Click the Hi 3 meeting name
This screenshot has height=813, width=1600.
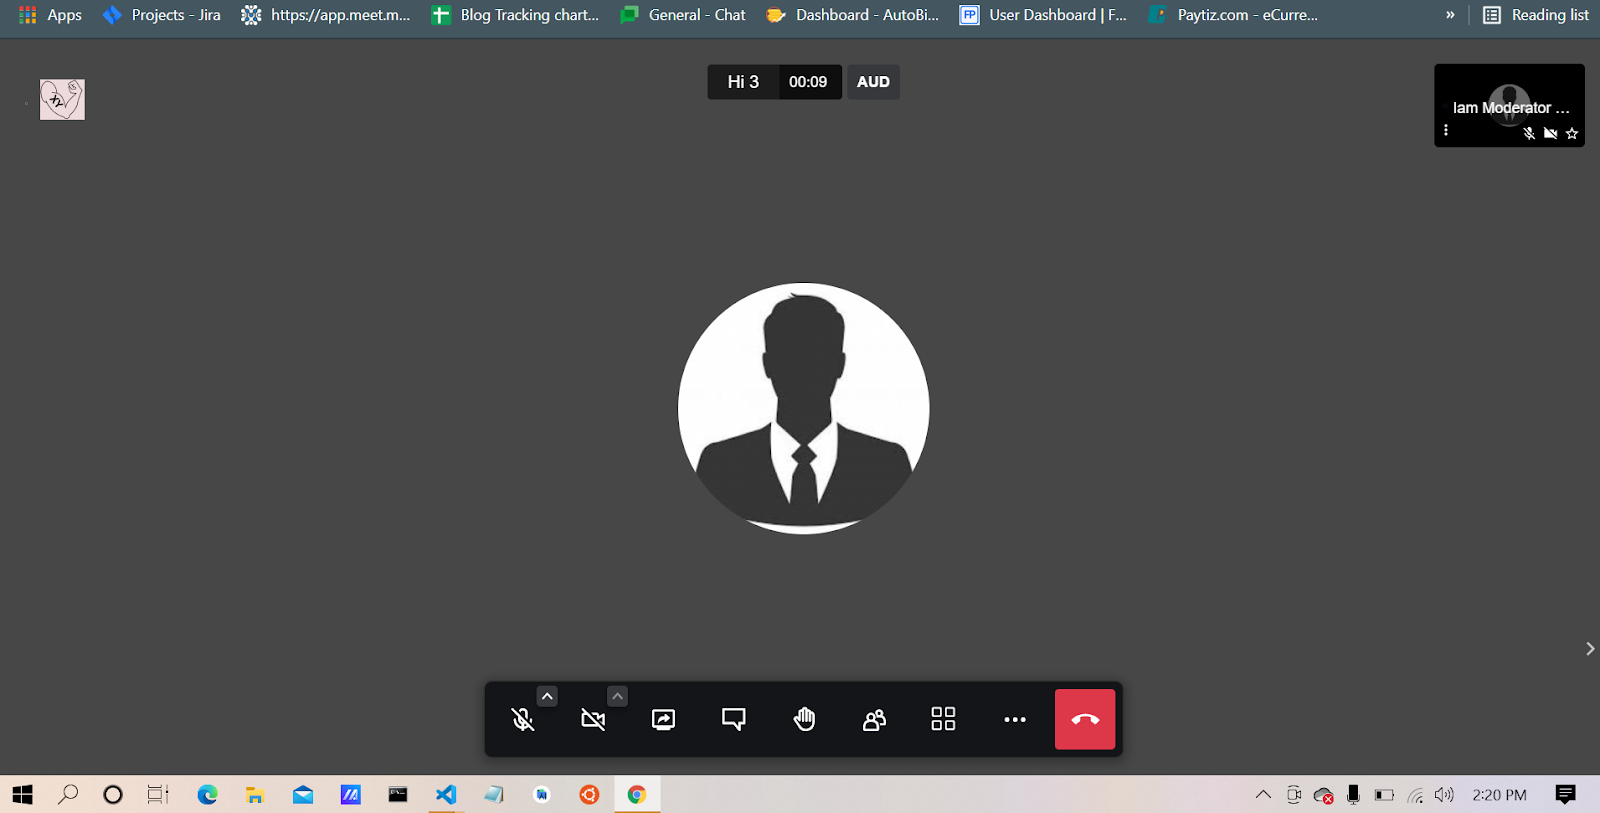coord(743,82)
